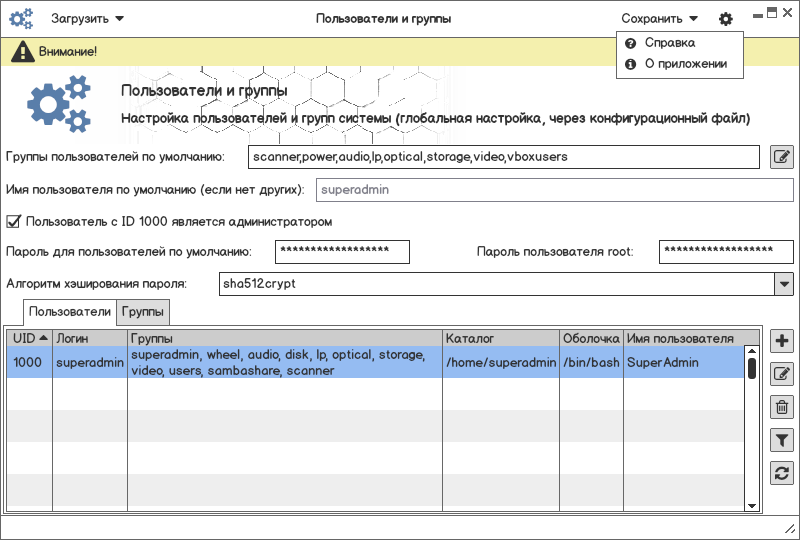The width and height of the screenshot is (800, 540).
Task: Toggle 'Пользователь с ID 1000 является администратором' checkbox
Action: coord(14,221)
